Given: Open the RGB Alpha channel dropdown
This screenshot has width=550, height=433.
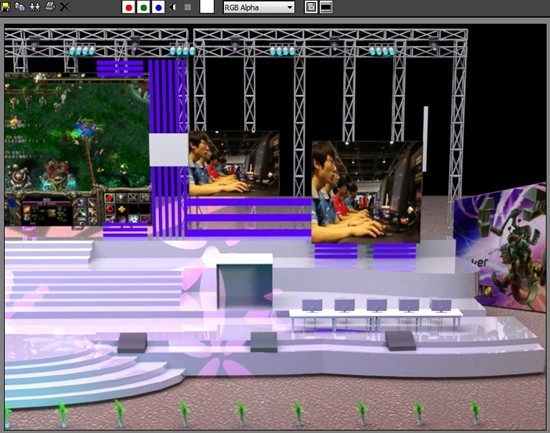Looking at the screenshot, I should pos(259,7).
